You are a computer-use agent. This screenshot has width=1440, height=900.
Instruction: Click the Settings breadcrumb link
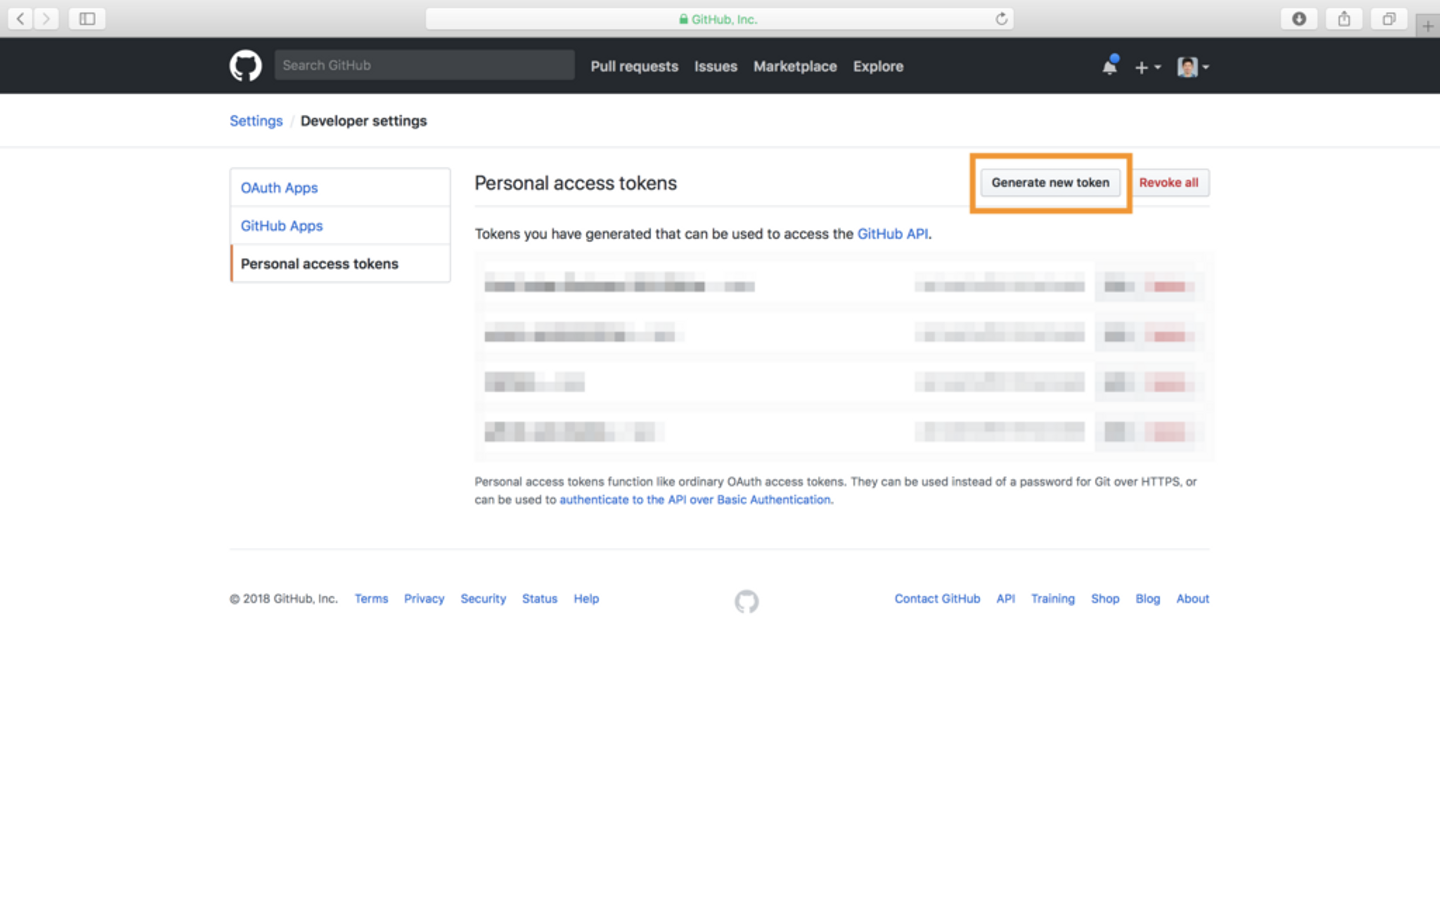click(256, 121)
